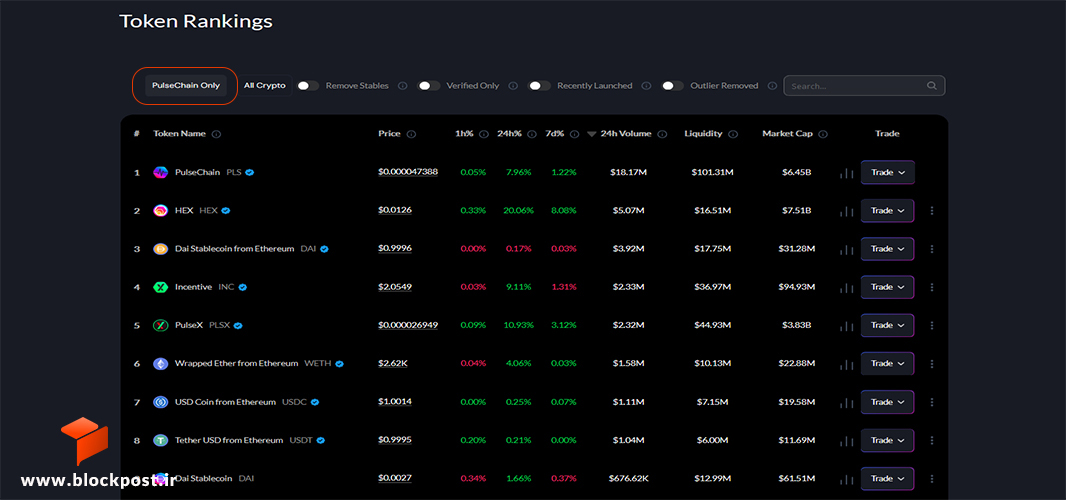Click the $676.62K volume value
This screenshot has width=1066, height=500.
pos(628,478)
